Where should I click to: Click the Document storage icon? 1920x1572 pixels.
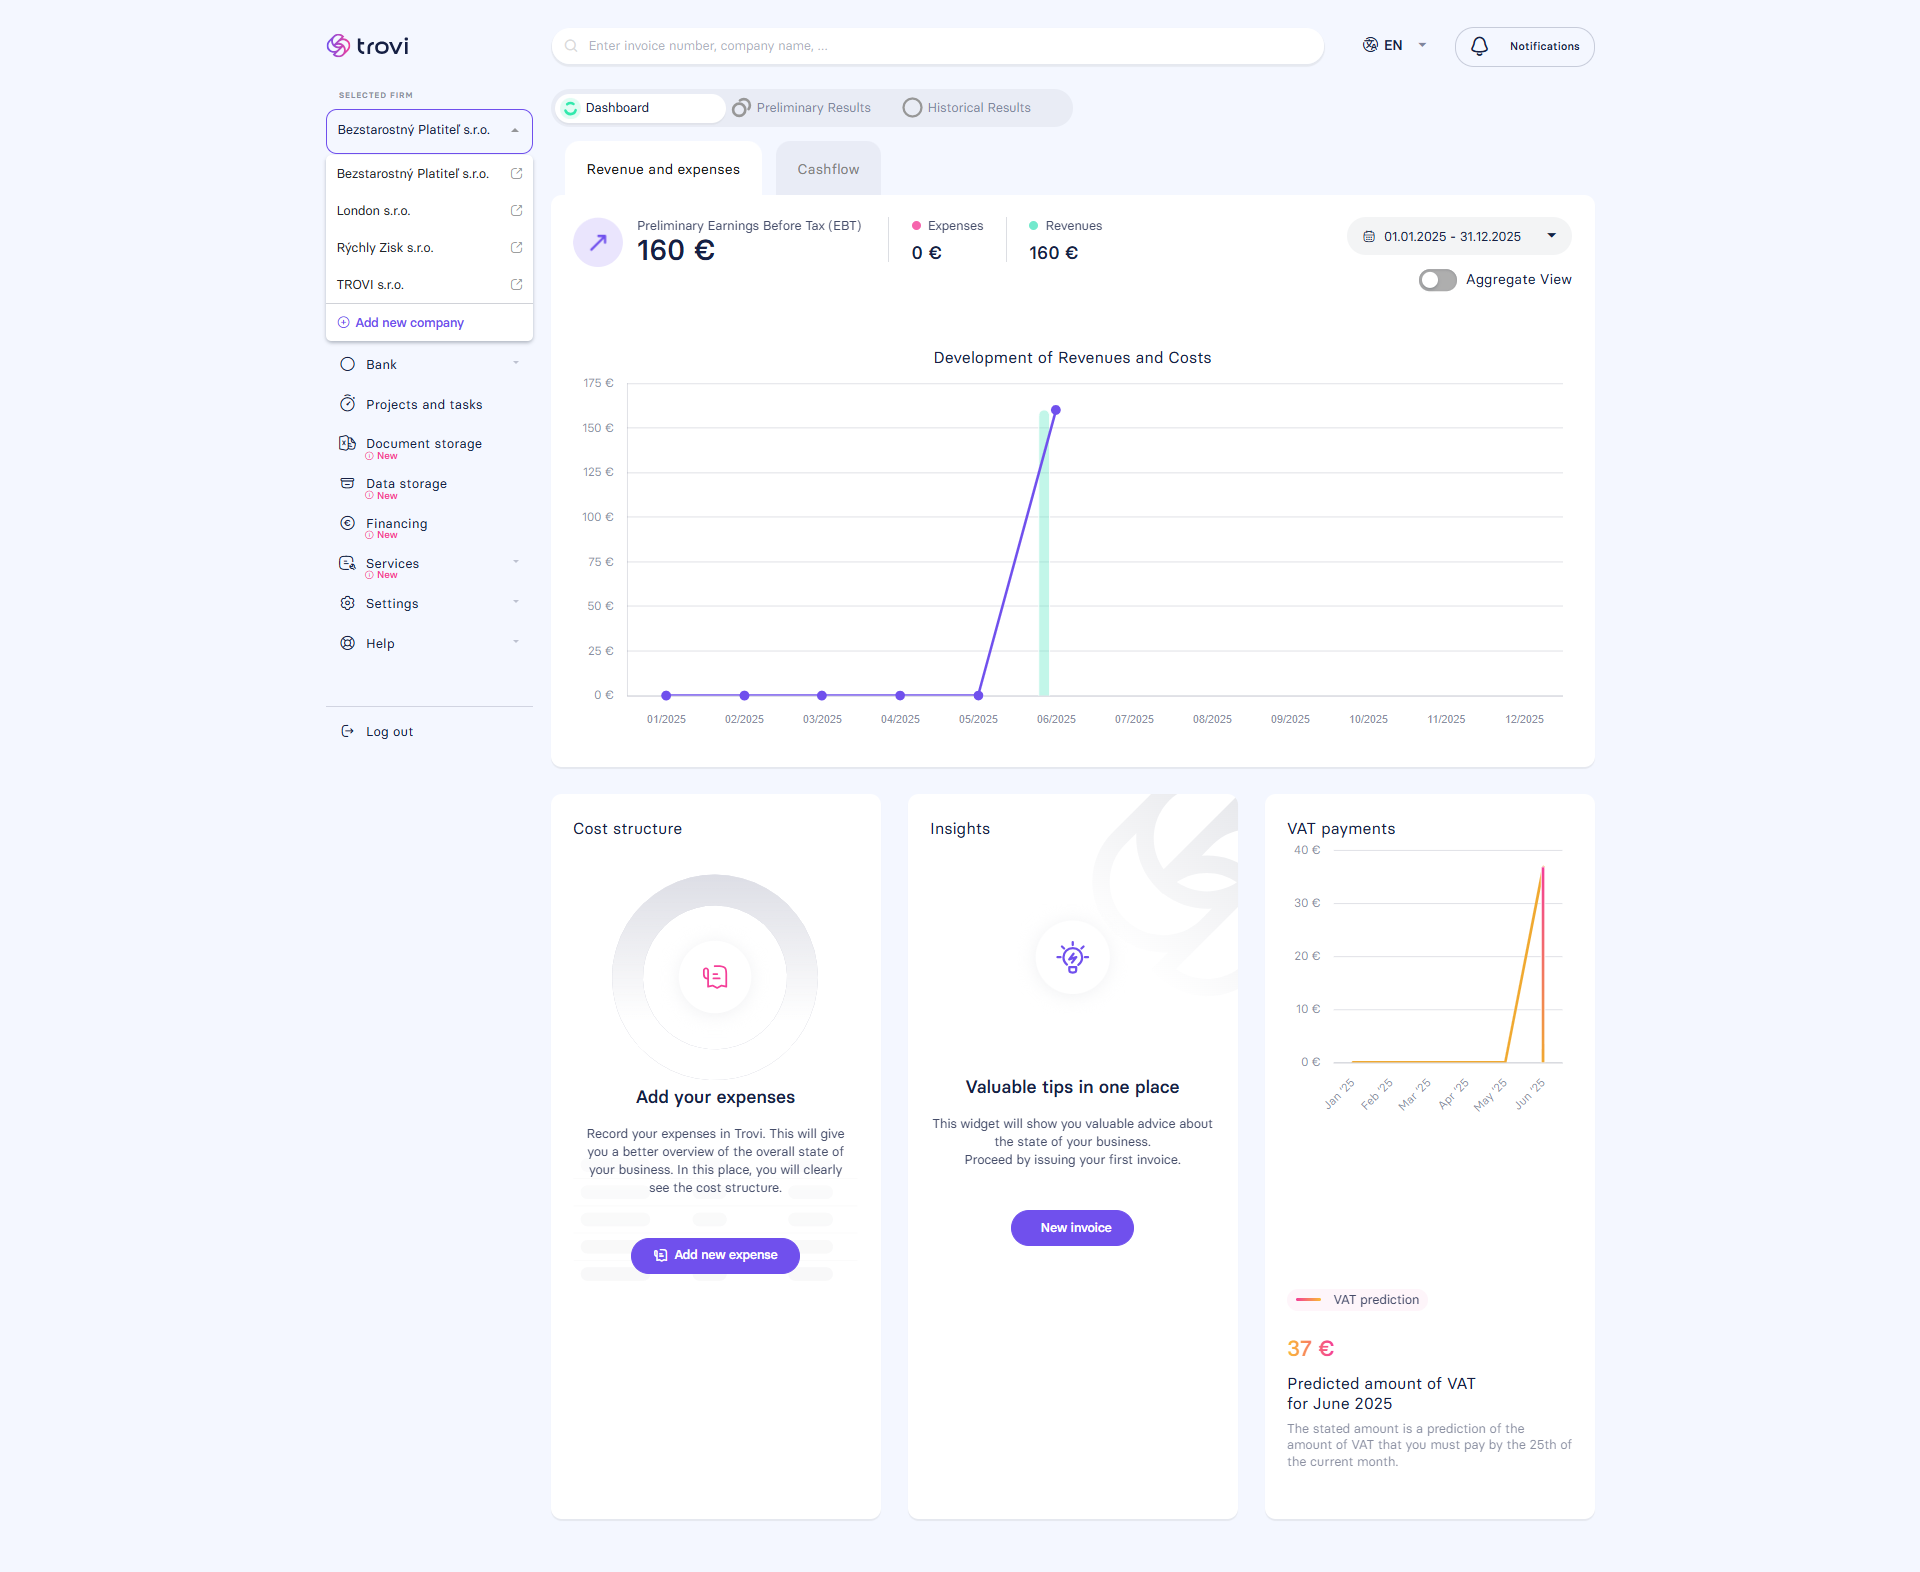point(347,443)
